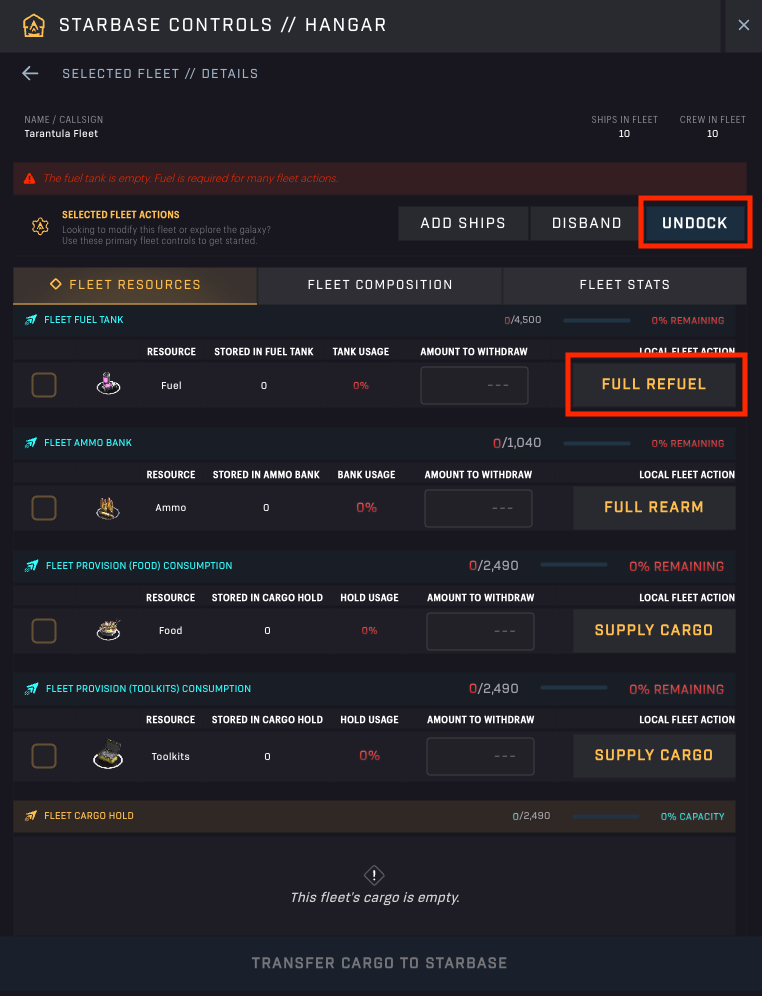This screenshot has height=996, width=762.
Task: Select the Ammo row checkbox
Action: click(44, 508)
